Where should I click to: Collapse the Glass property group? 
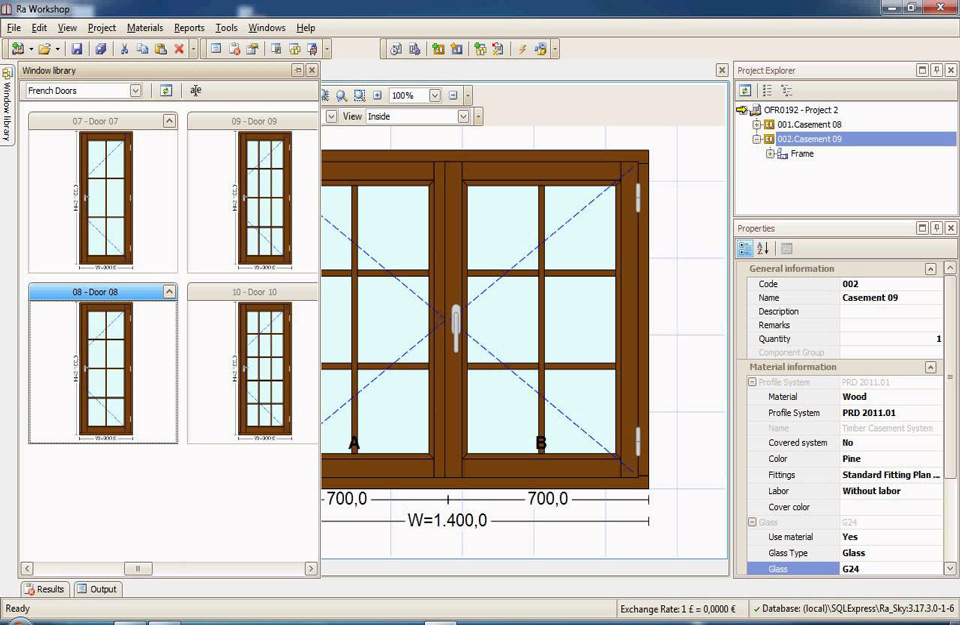(752, 522)
